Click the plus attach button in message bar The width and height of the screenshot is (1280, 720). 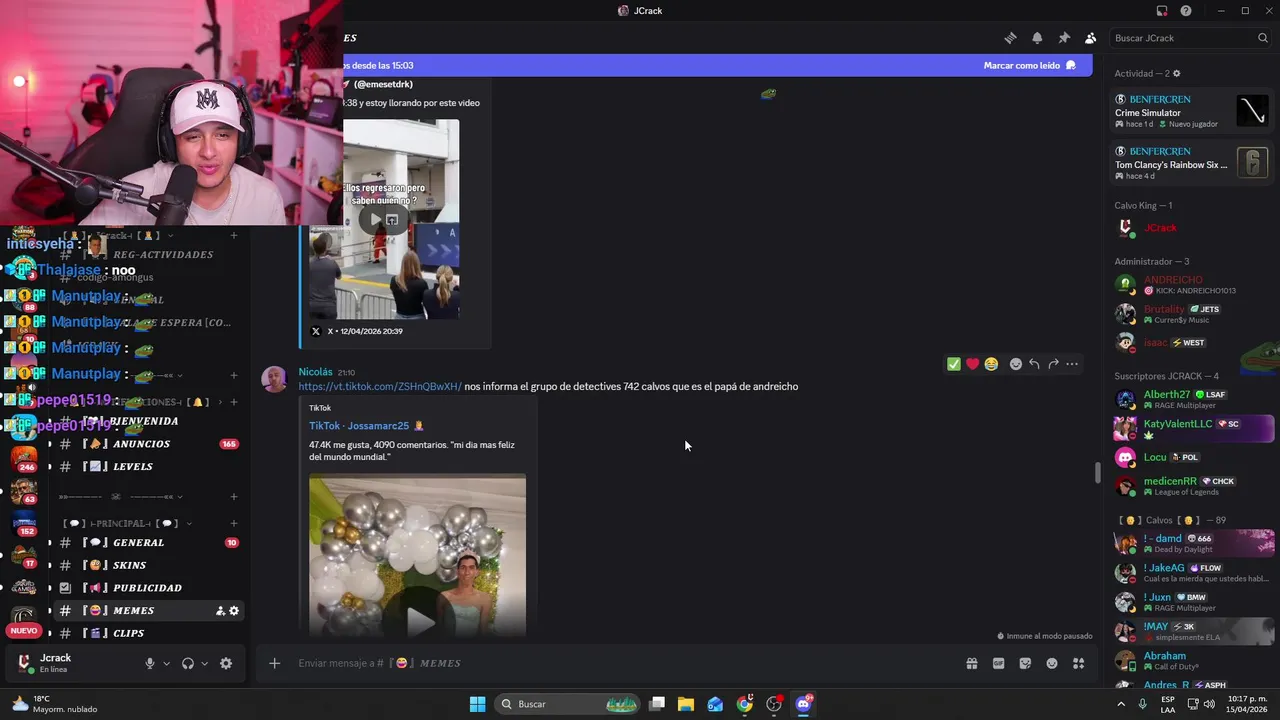pos(274,663)
